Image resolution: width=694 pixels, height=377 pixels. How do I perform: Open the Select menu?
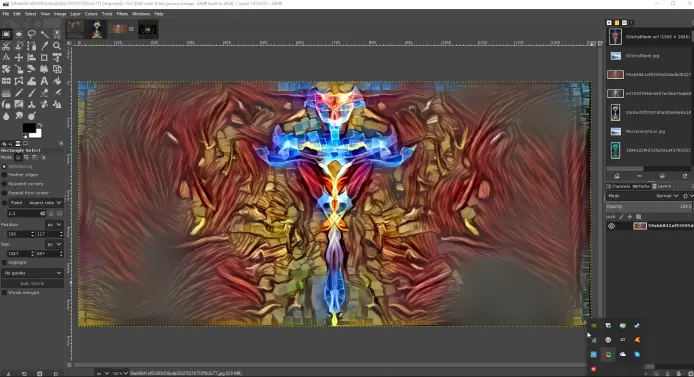point(31,14)
